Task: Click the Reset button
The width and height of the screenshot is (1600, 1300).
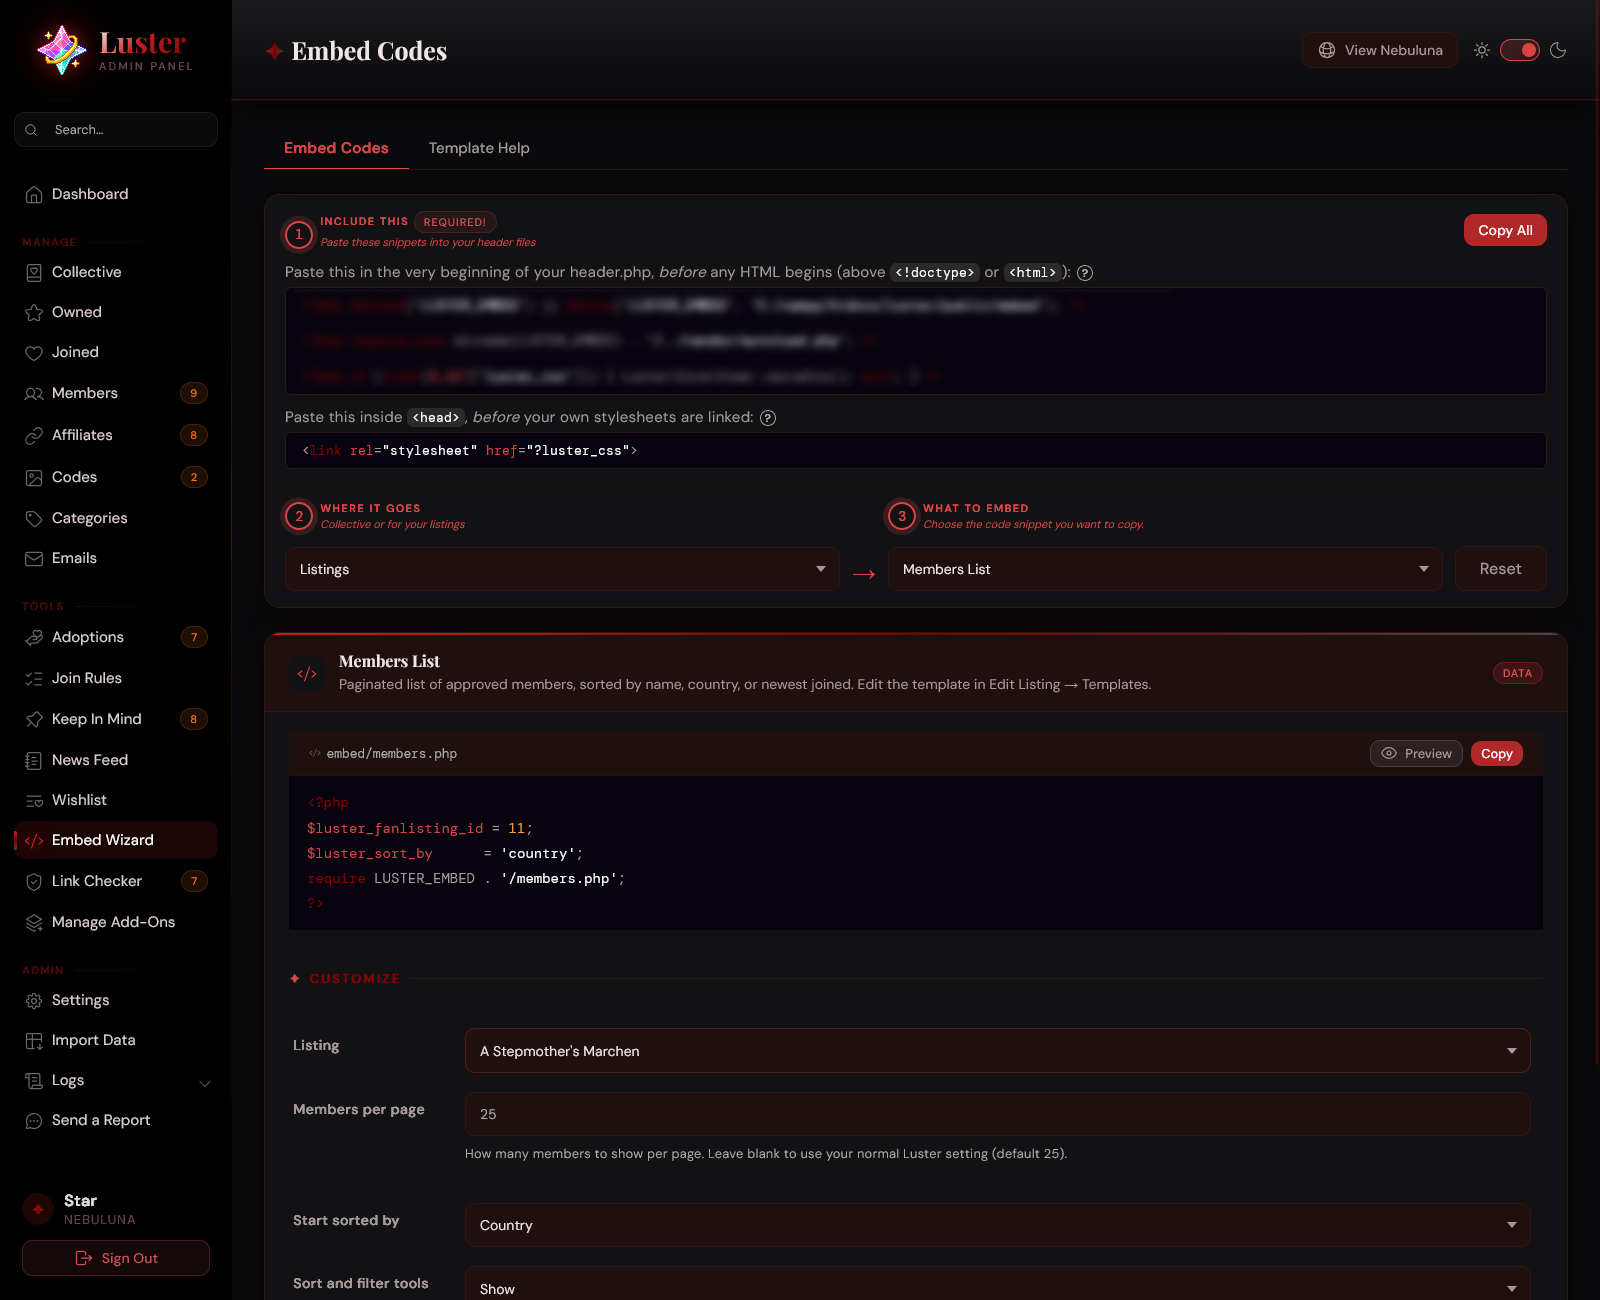Action: (x=1500, y=569)
